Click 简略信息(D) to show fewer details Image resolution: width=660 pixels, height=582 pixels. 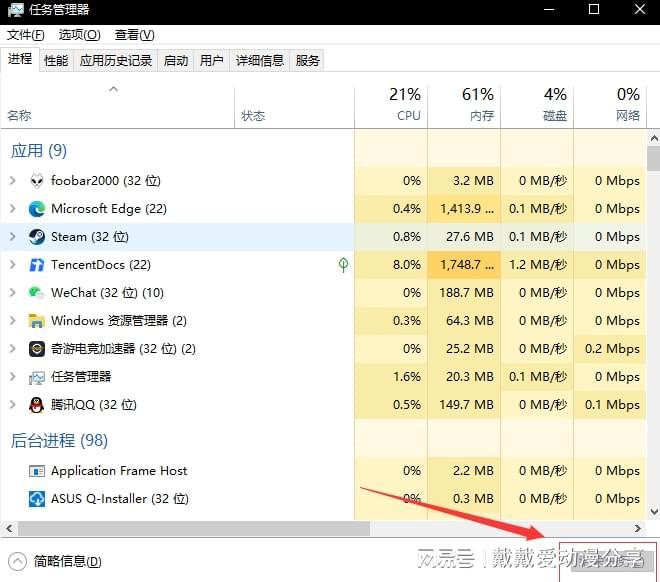[67, 562]
